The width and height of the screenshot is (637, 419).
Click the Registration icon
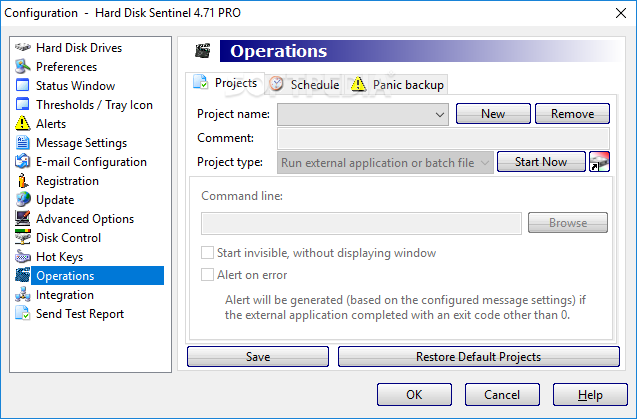23,181
